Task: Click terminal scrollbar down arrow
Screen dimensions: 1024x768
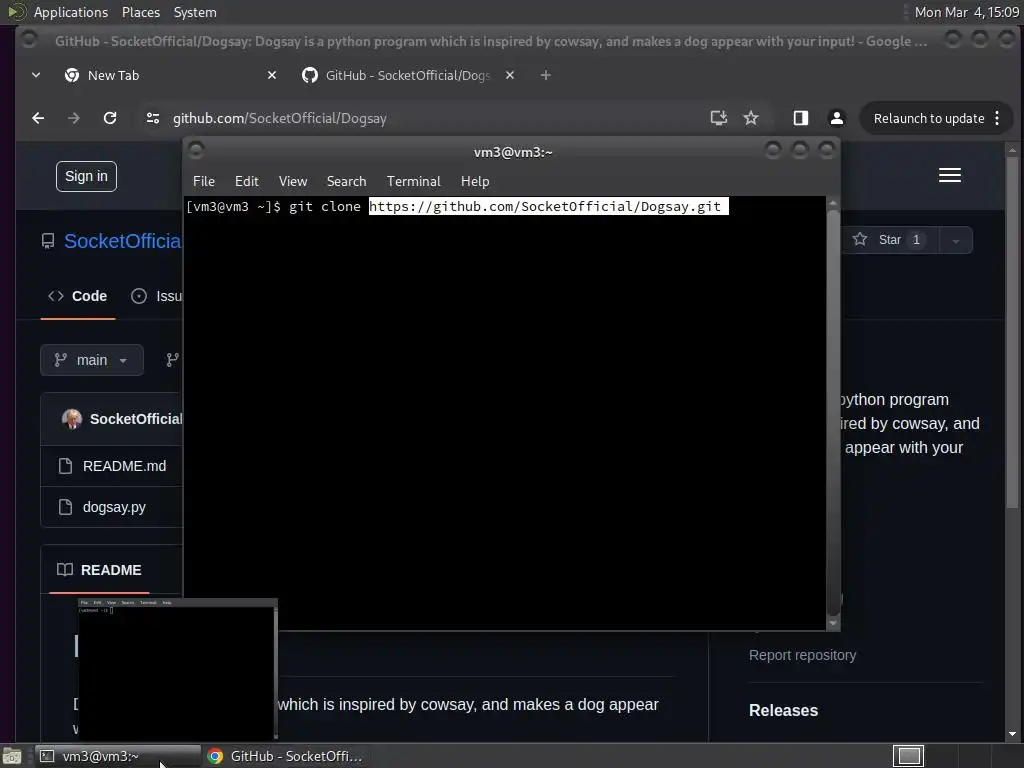Action: pyautogui.click(x=833, y=623)
